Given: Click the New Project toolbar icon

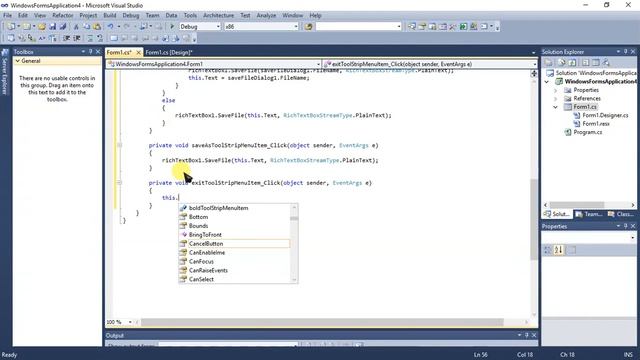Looking at the screenshot, I should pyautogui.click(x=11, y=27).
